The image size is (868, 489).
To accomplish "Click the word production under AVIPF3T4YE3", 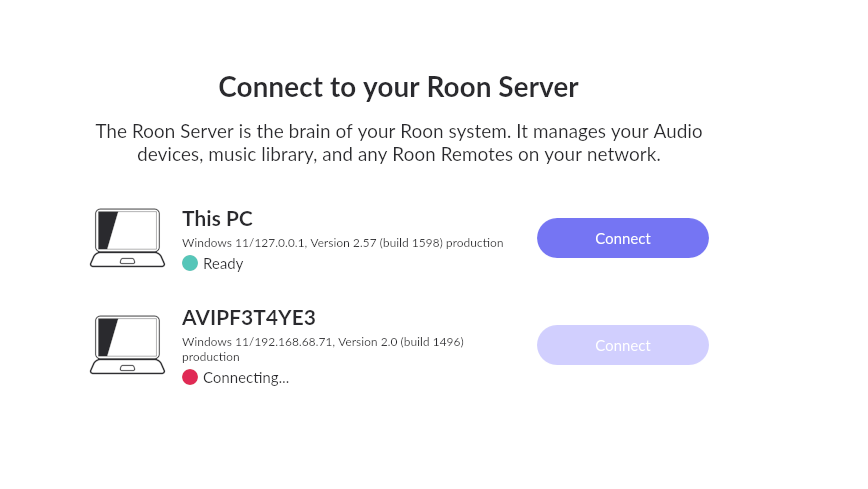I will click(x=211, y=357).
